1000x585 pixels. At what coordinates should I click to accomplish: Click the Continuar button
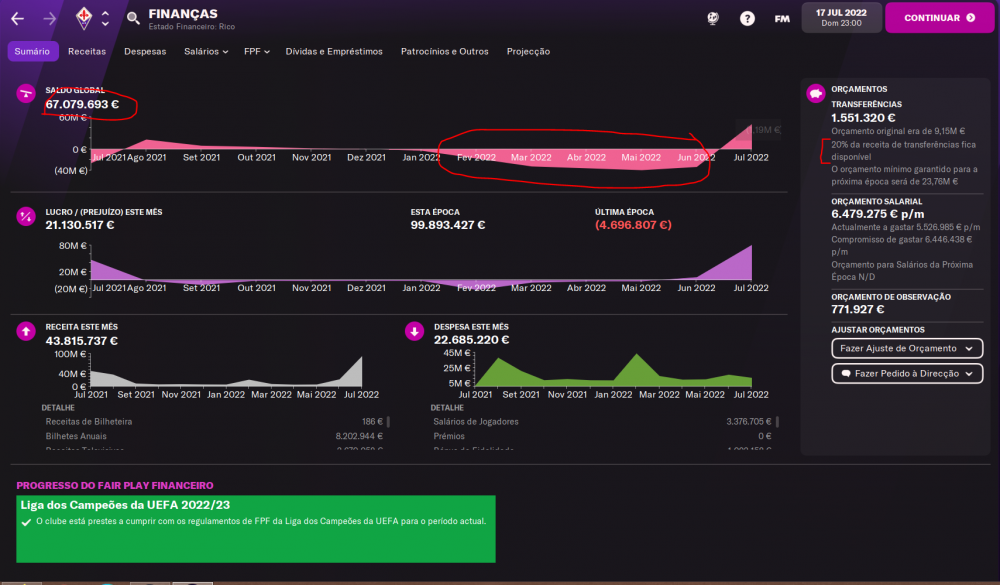tap(939, 18)
